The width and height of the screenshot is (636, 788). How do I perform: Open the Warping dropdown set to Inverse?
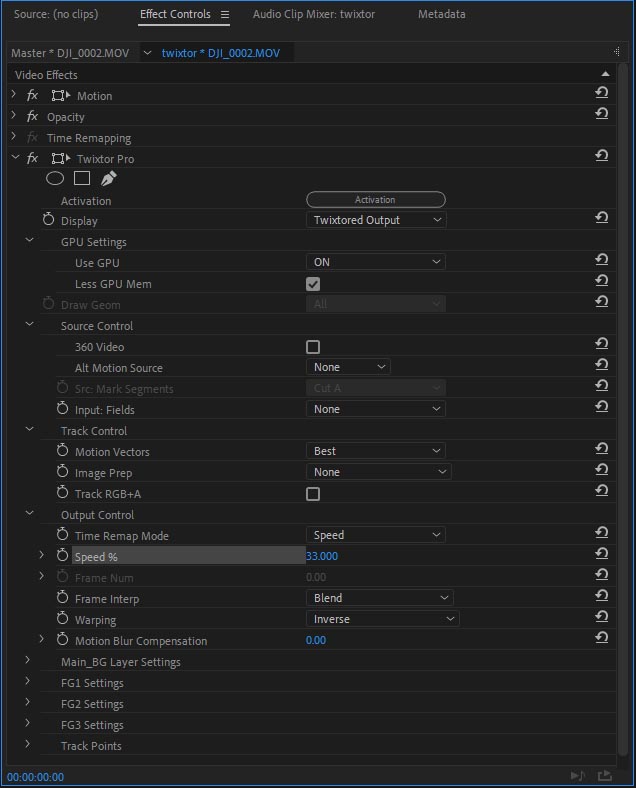point(383,619)
